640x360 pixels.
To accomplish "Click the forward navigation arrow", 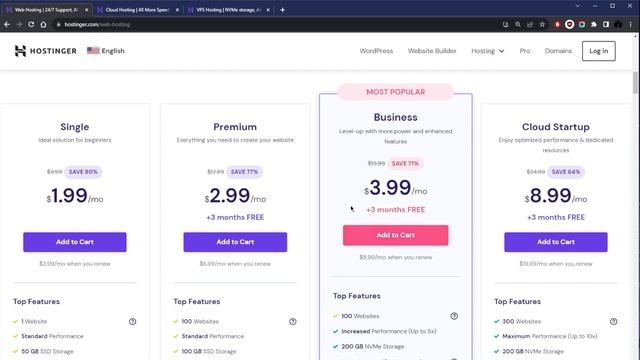I will pos(19,24).
